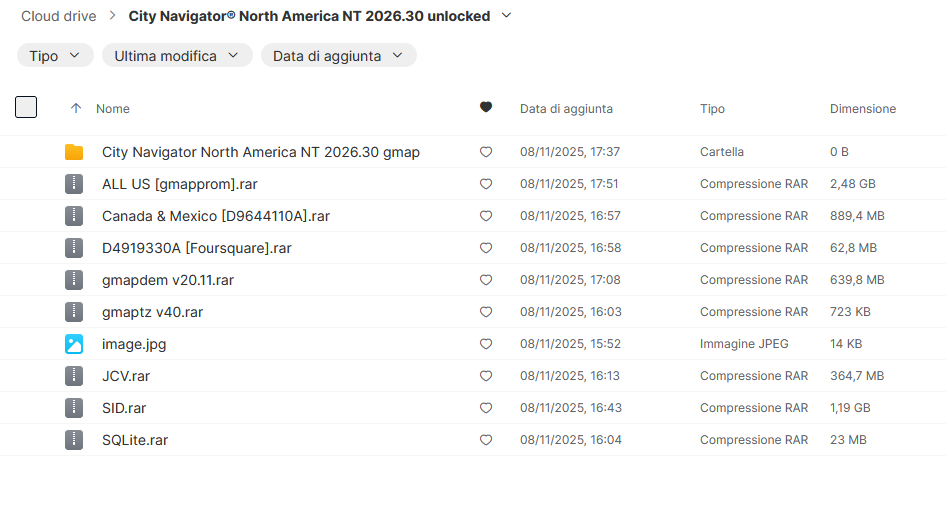The width and height of the screenshot is (946, 520).
Task: Click the JPEG image icon for image.jpg
Action: pyautogui.click(x=74, y=344)
